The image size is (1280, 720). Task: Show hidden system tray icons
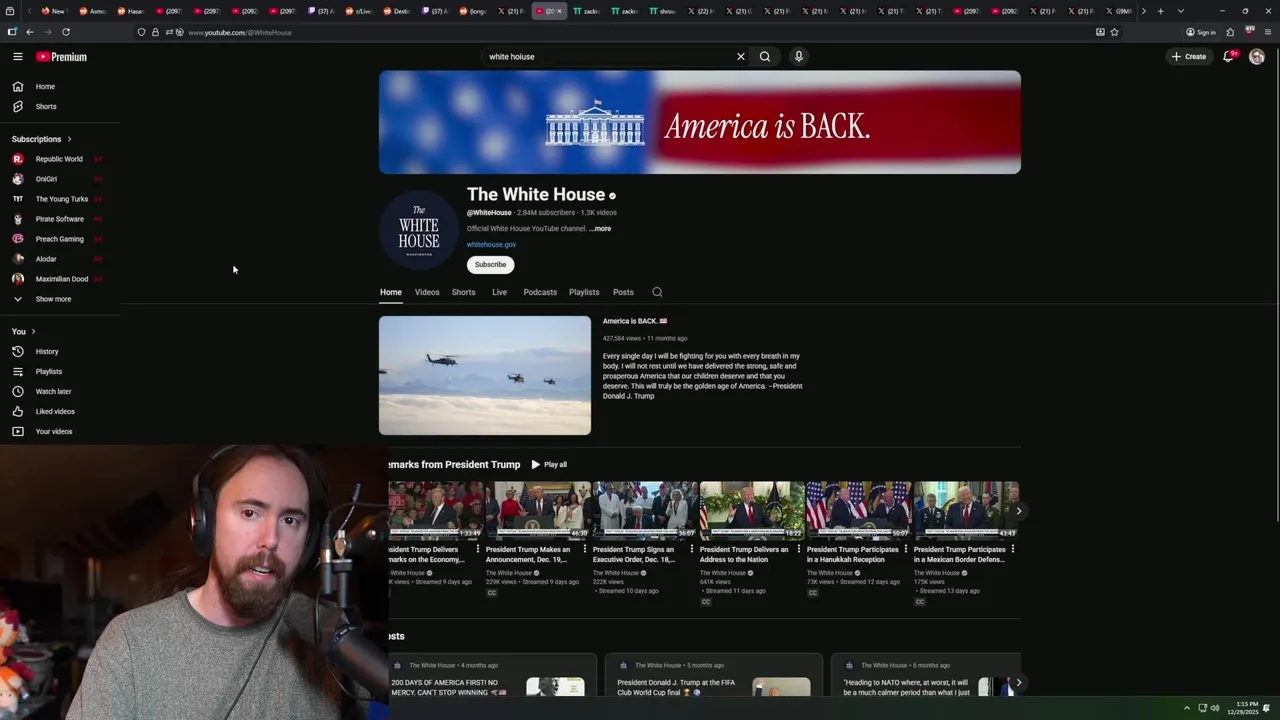pyautogui.click(x=1187, y=708)
